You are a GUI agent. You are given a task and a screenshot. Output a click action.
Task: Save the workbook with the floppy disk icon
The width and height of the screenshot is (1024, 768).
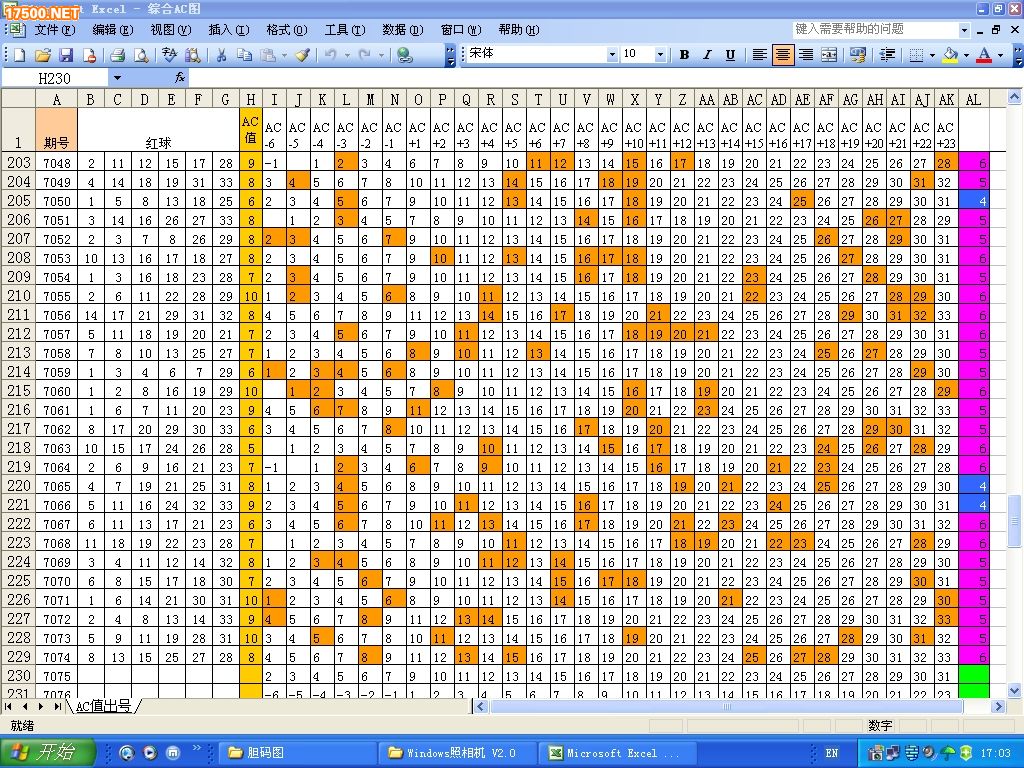point(66,56)
